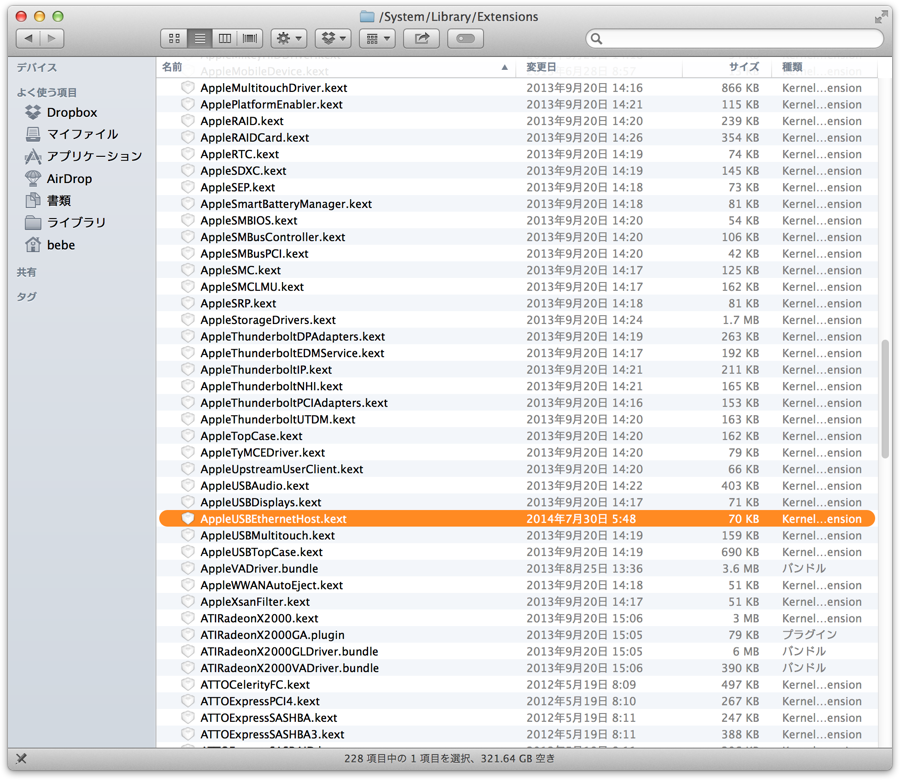
Task: Click the タグ sidebar heading
Action: pyautogui.click(x=26, y=297)
